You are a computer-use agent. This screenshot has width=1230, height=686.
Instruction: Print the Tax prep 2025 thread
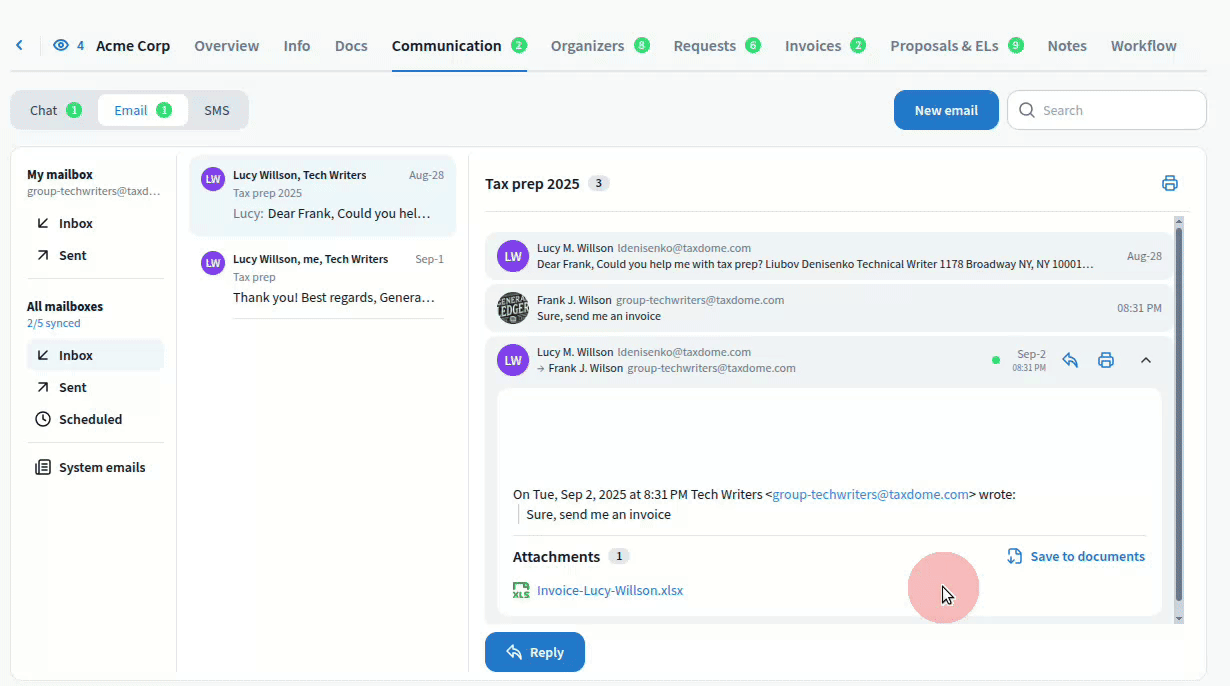pos(1169,183)
